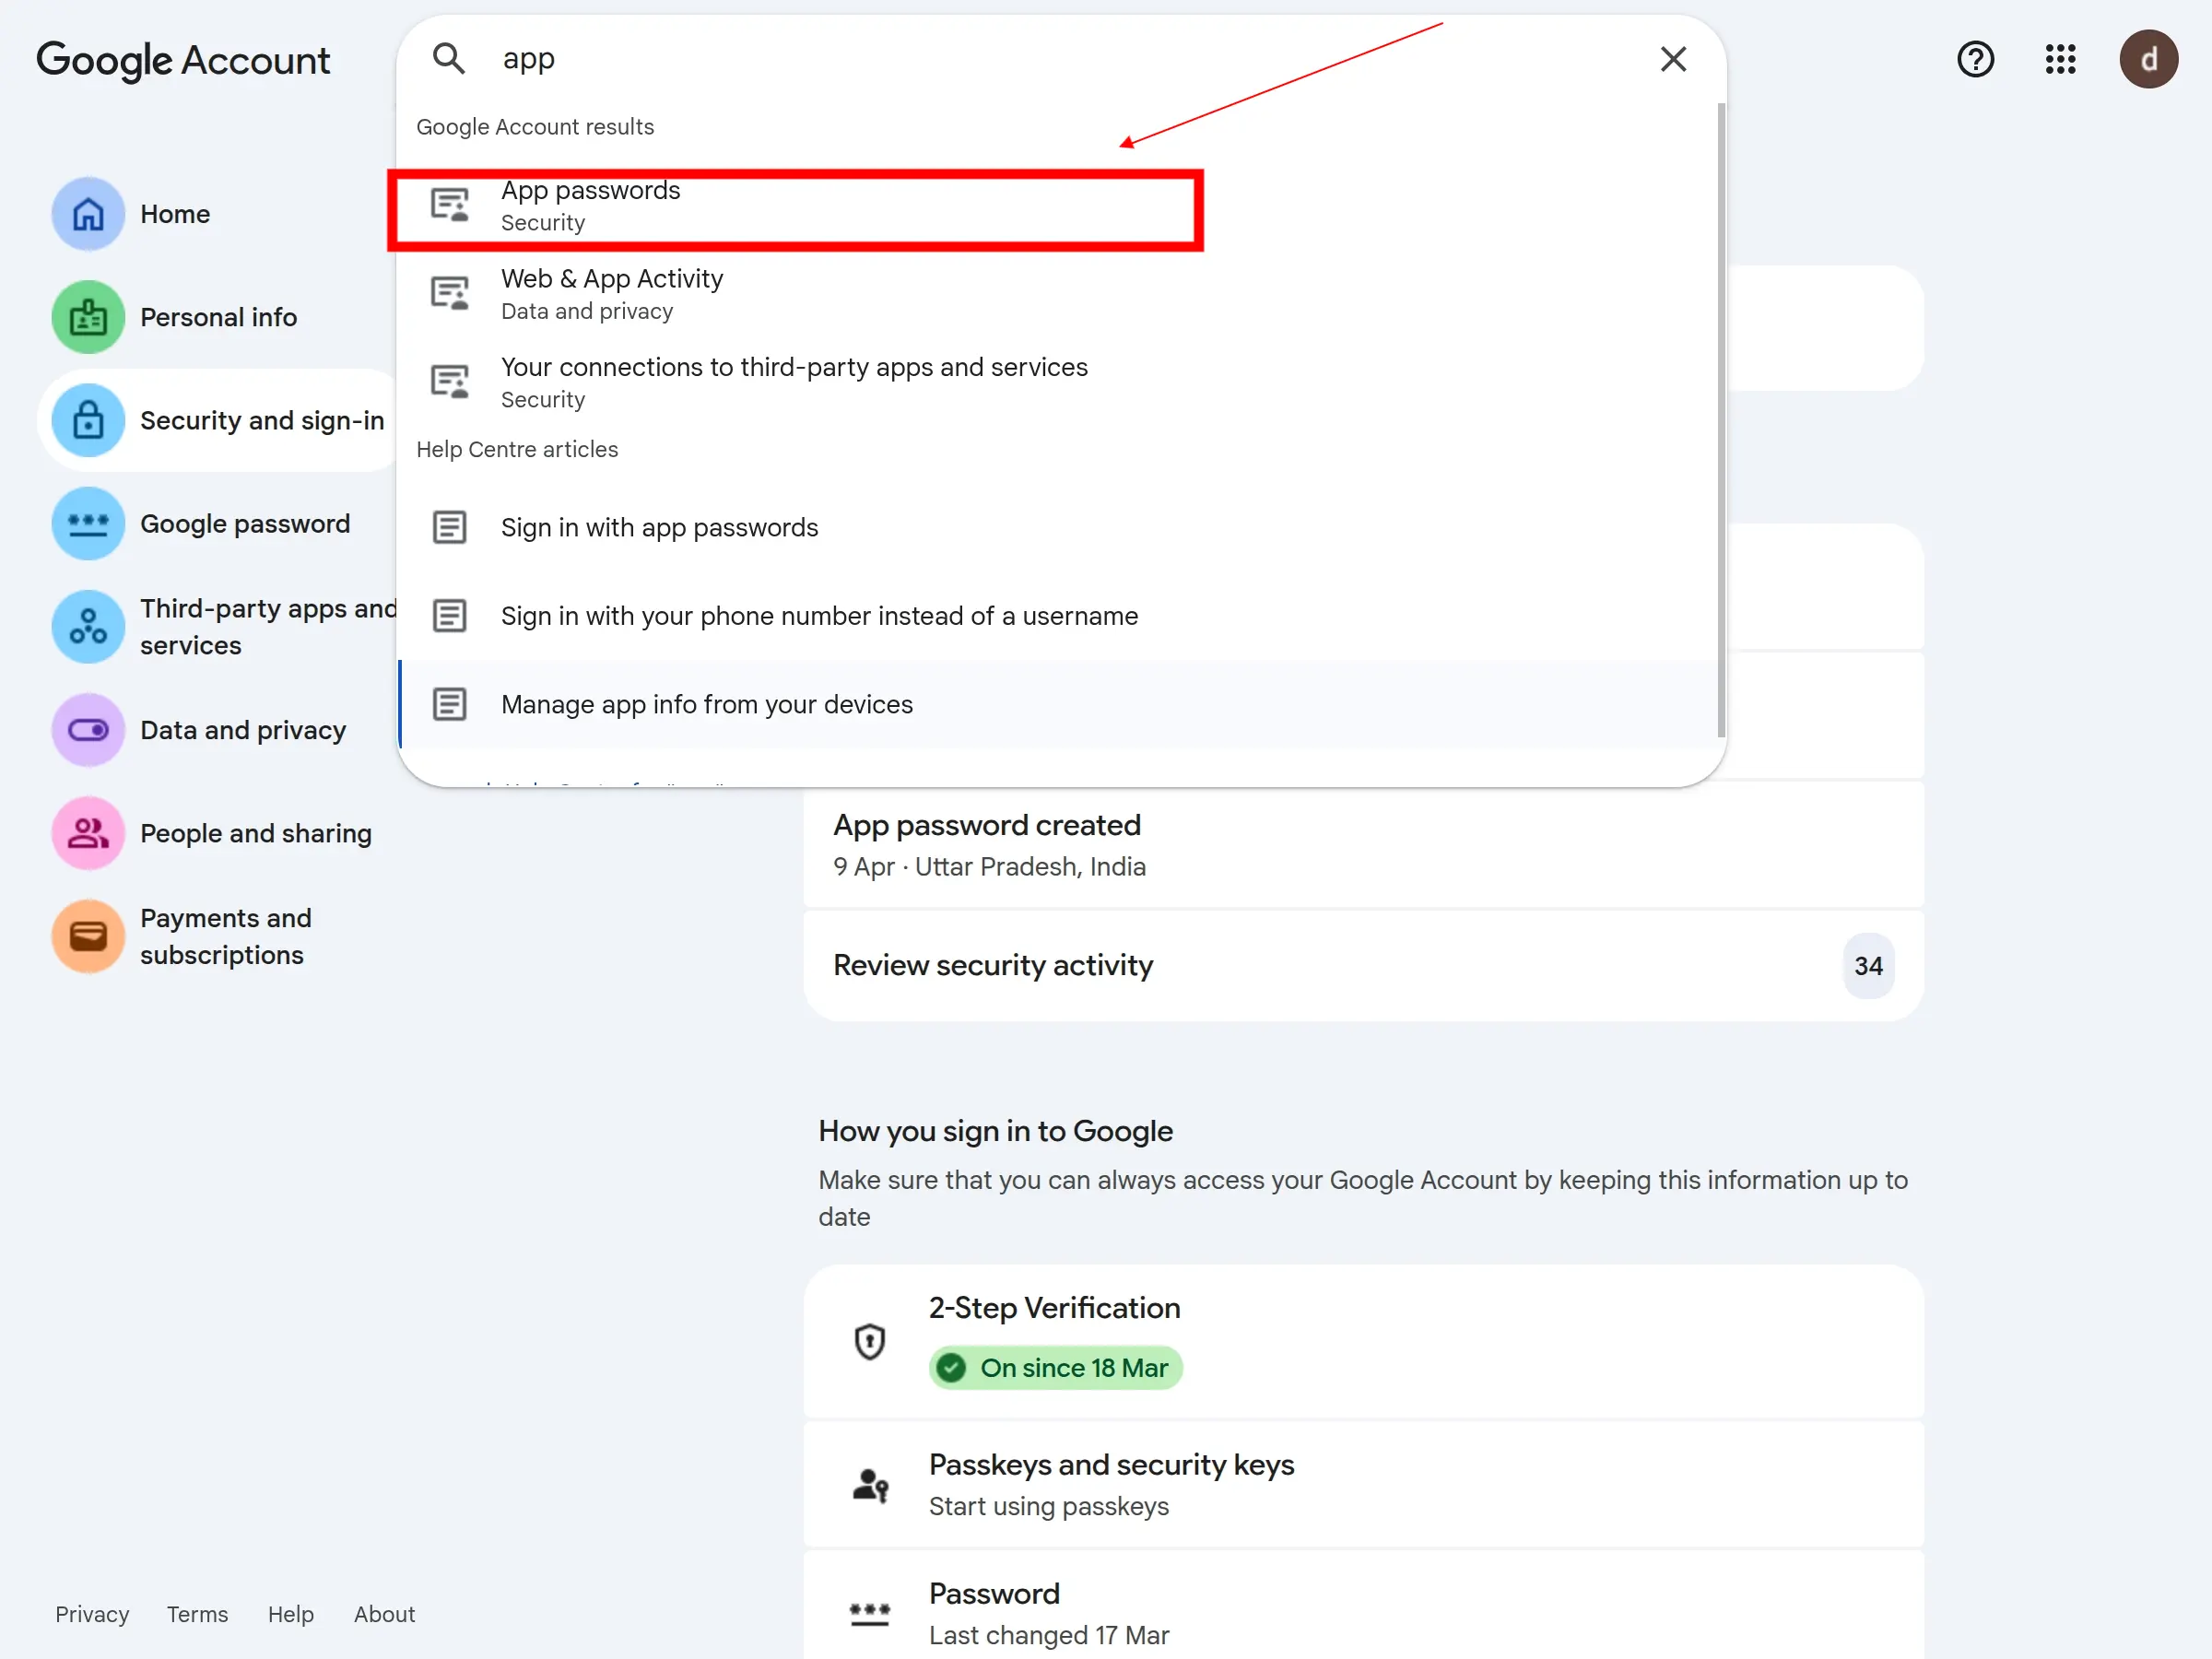Click the search results scrollbar
2212x1659 pixels.
pyautogui.click(x=1721, y=420)
